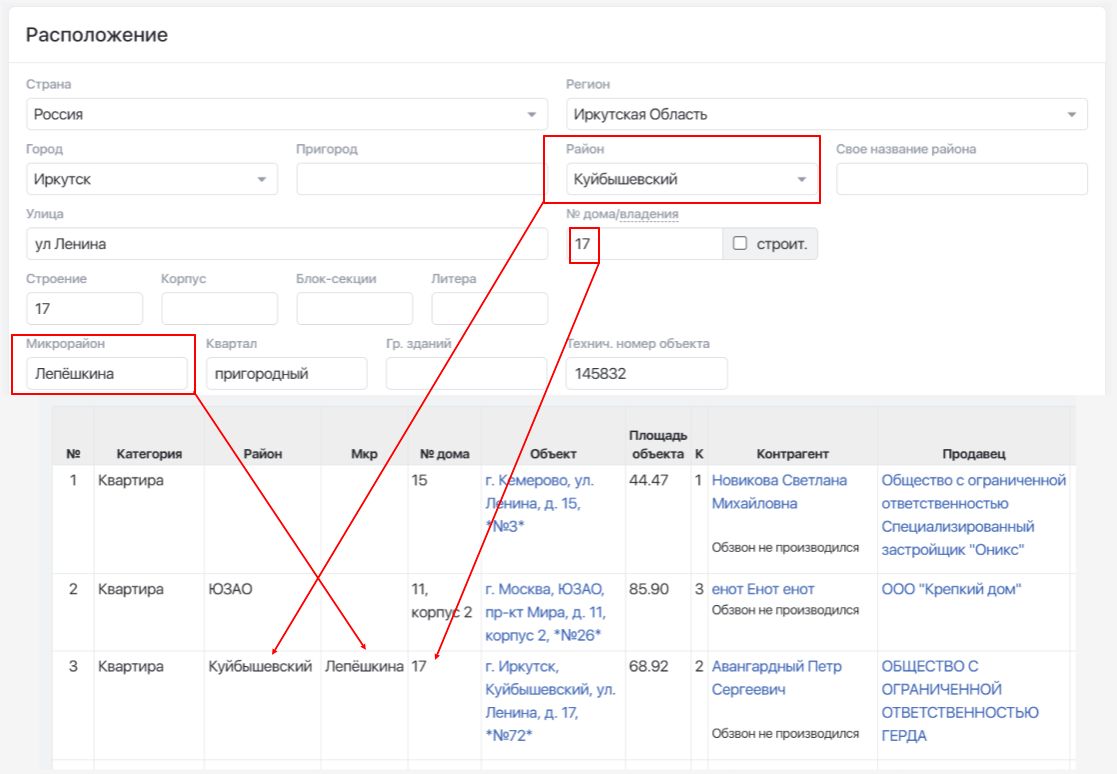The height and width of the screenshot is (774, 1117).
Task: Open the Город dropdown with Иркутск
Action: [x=152, y=179]
